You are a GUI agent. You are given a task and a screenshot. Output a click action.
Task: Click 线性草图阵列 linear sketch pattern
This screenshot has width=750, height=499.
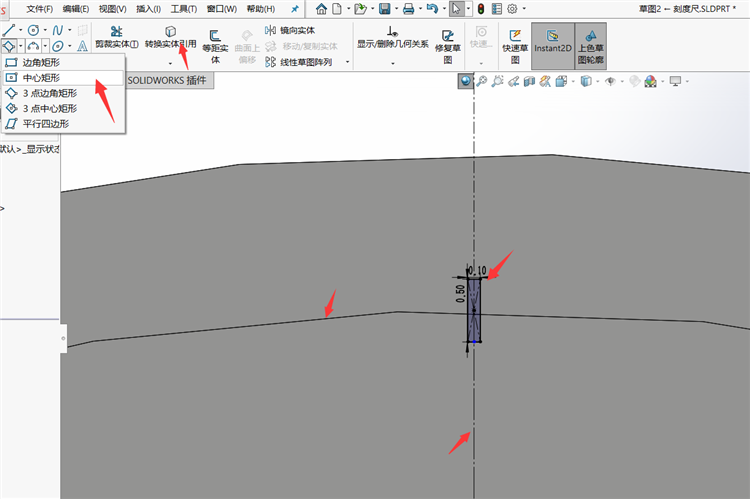point(298,62)
